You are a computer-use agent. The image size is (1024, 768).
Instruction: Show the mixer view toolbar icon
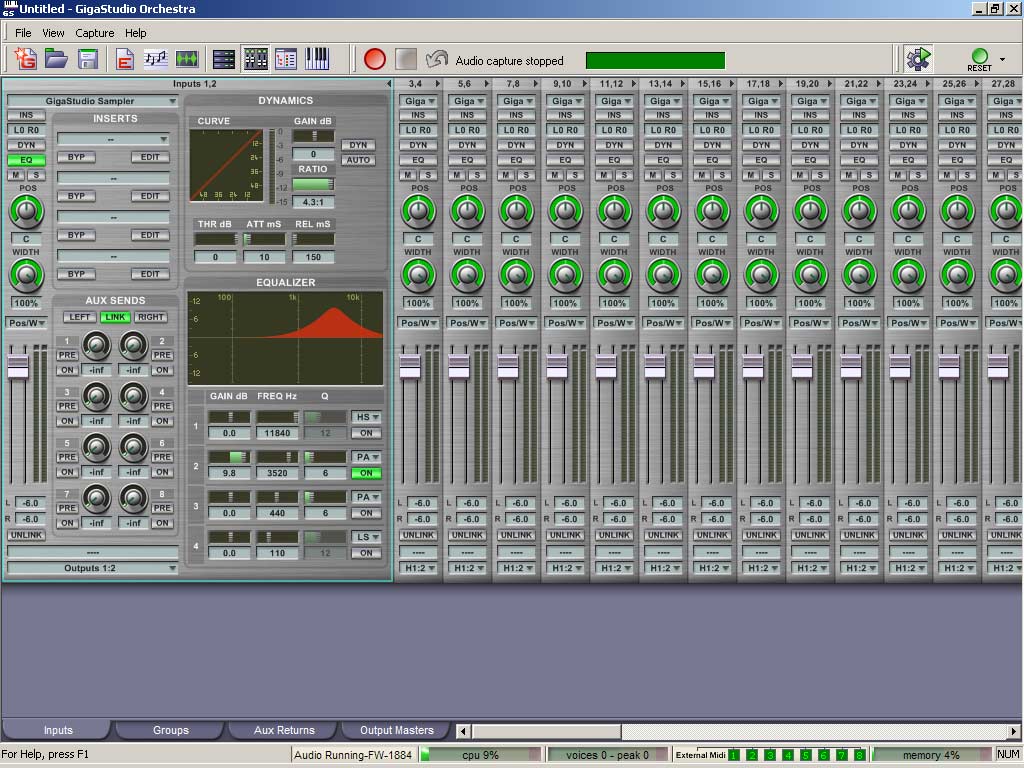click(x=254, y=58)
